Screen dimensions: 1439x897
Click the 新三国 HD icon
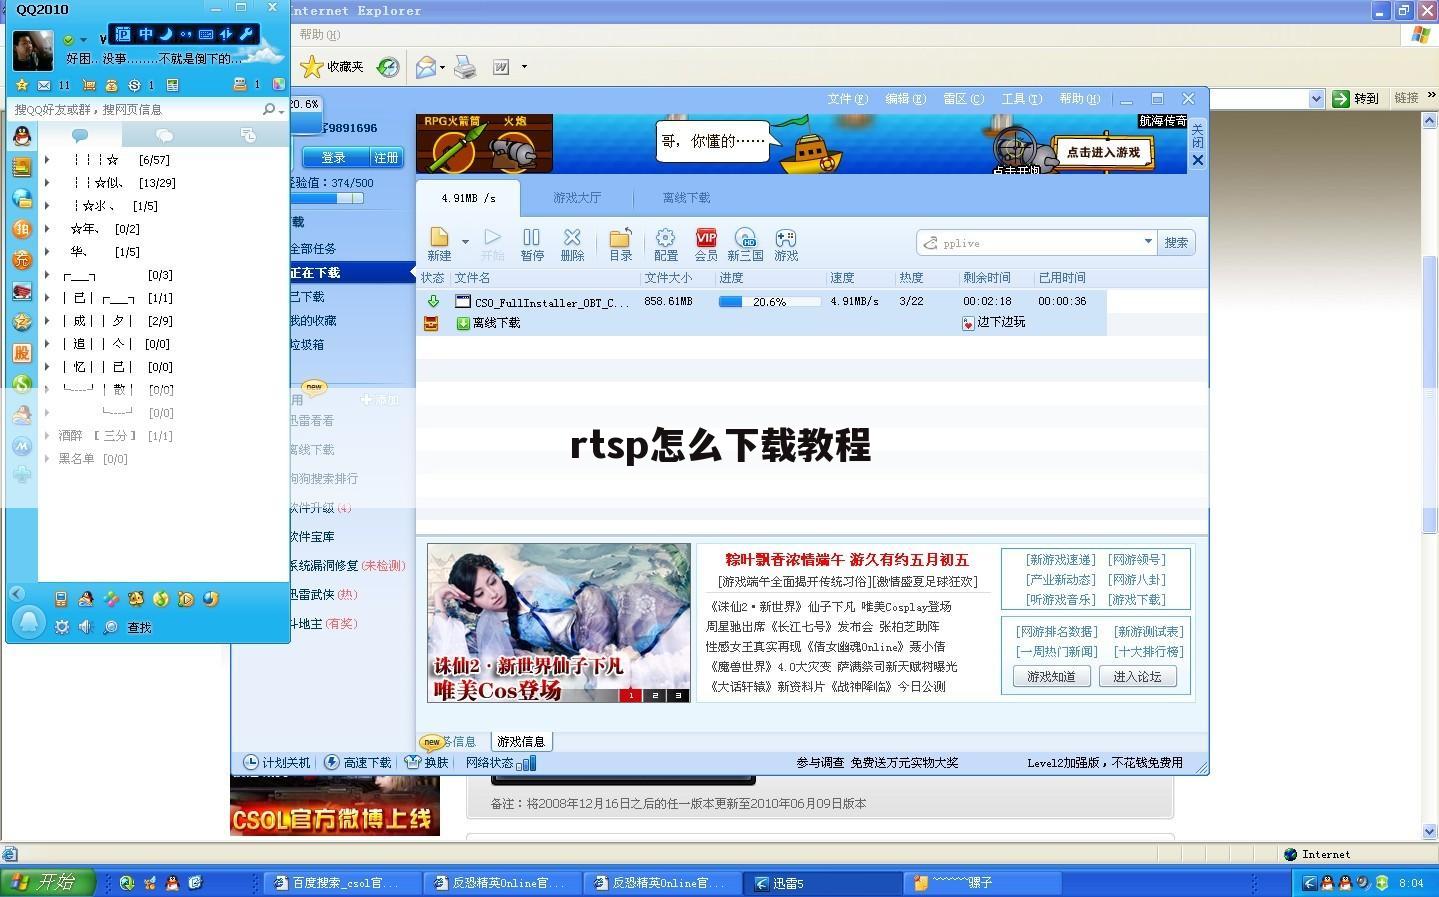745,238
